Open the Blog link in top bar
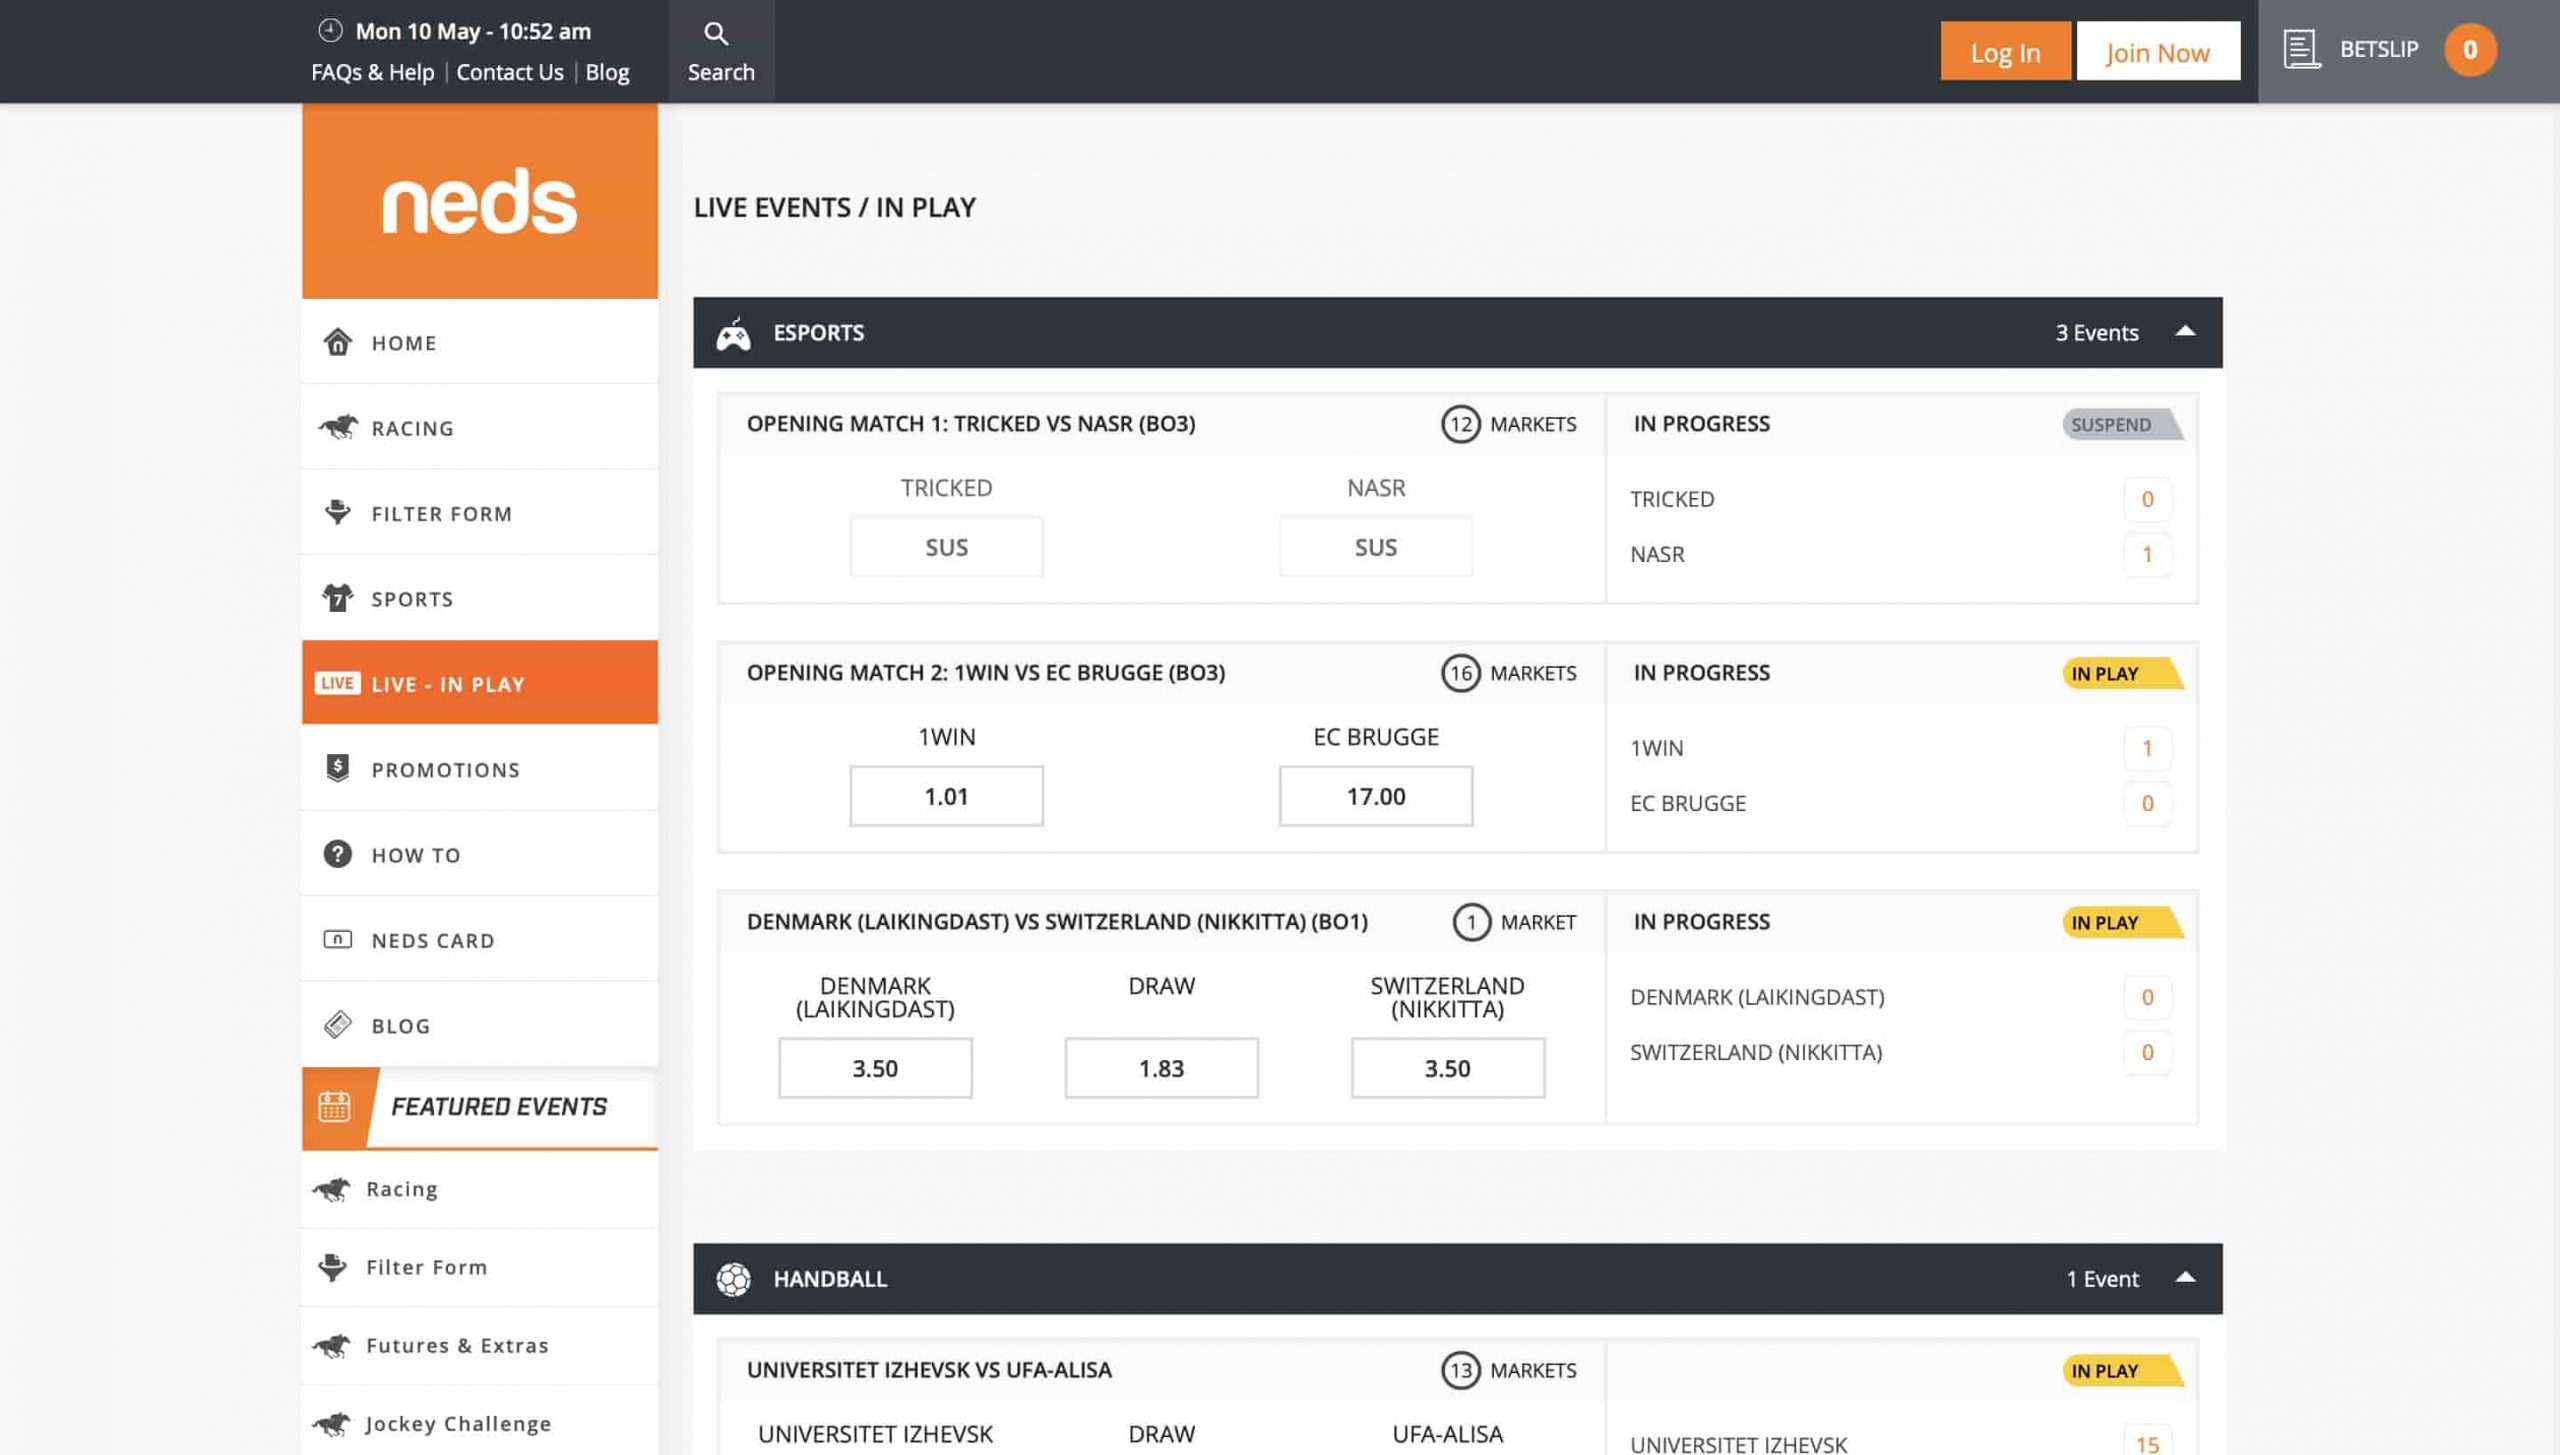The image size is (2560, 1455). (x=607, y=72)
